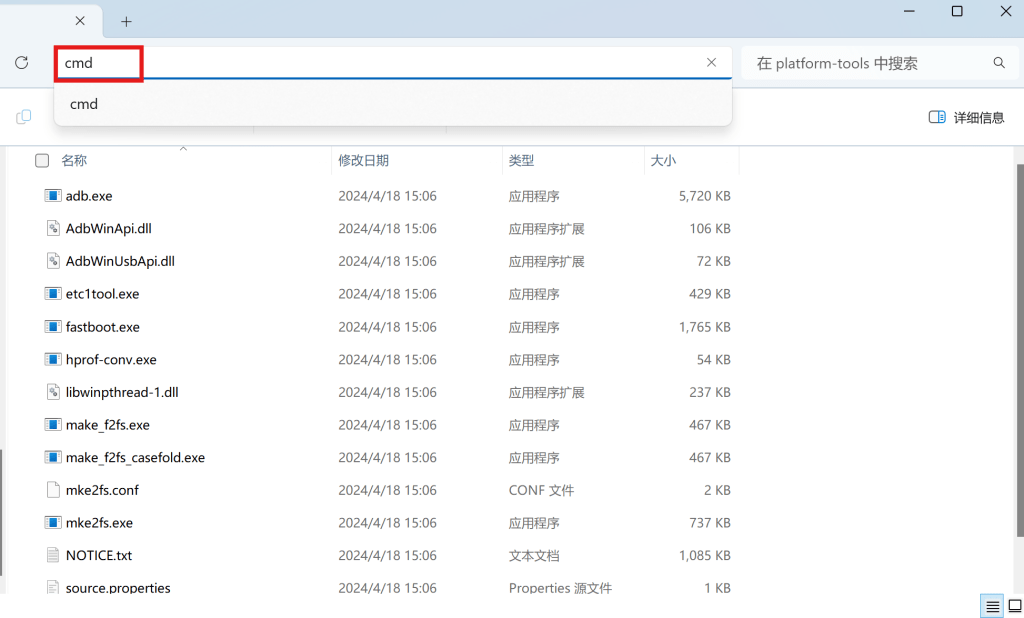This screenshot has width=1024, height=618.
Task: Click the refresh icon beside address bar
Action: coord(22,63)
